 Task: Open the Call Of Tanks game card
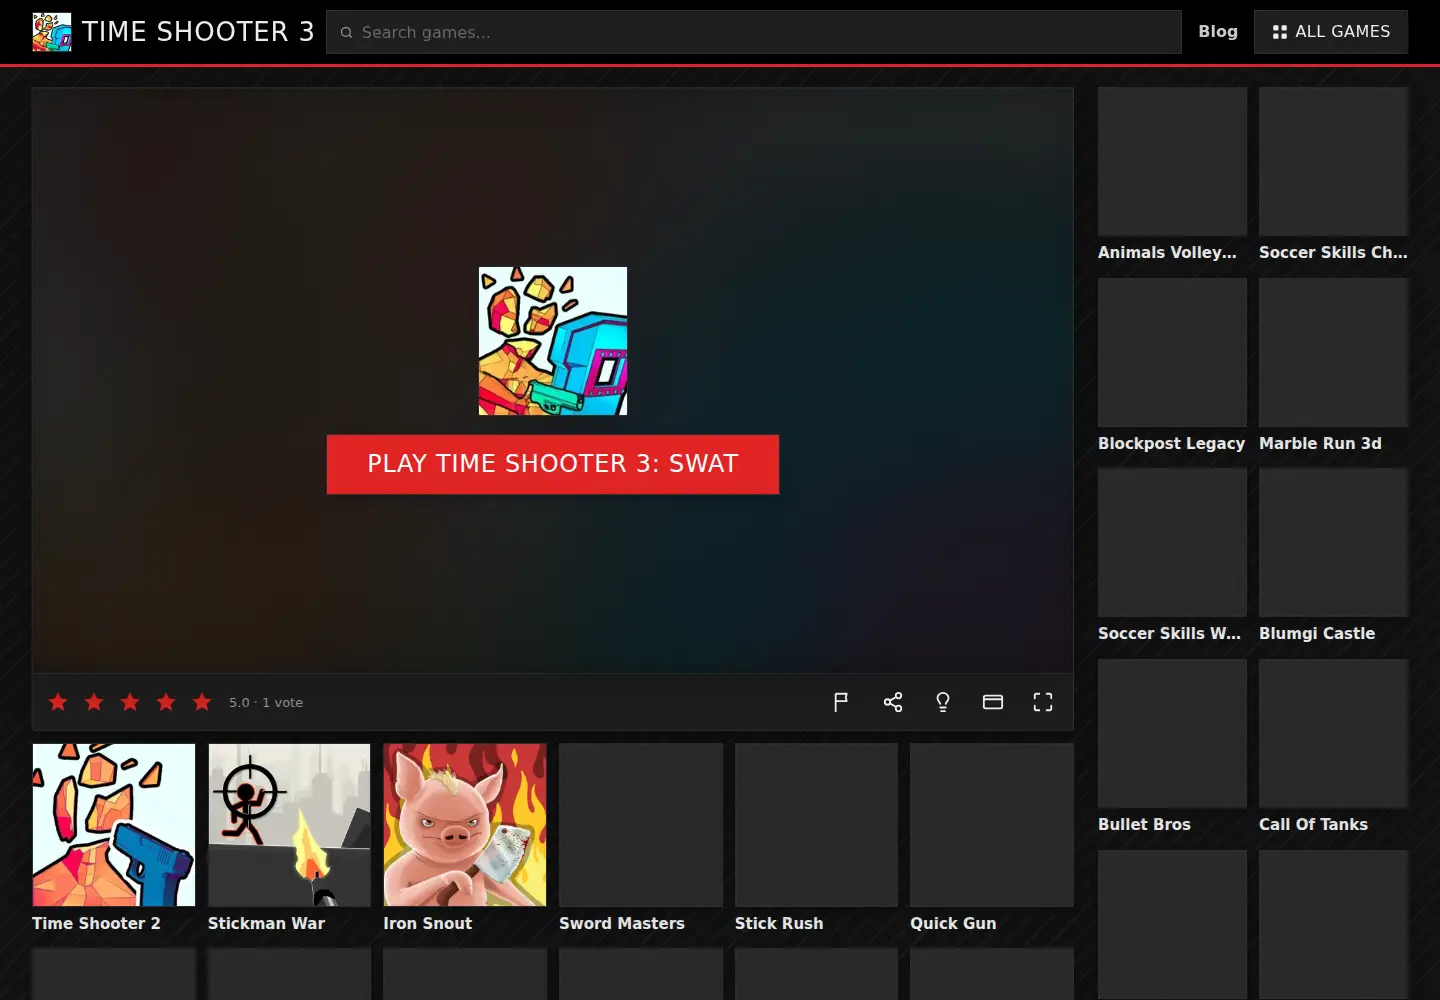[x=1333, y=747]
